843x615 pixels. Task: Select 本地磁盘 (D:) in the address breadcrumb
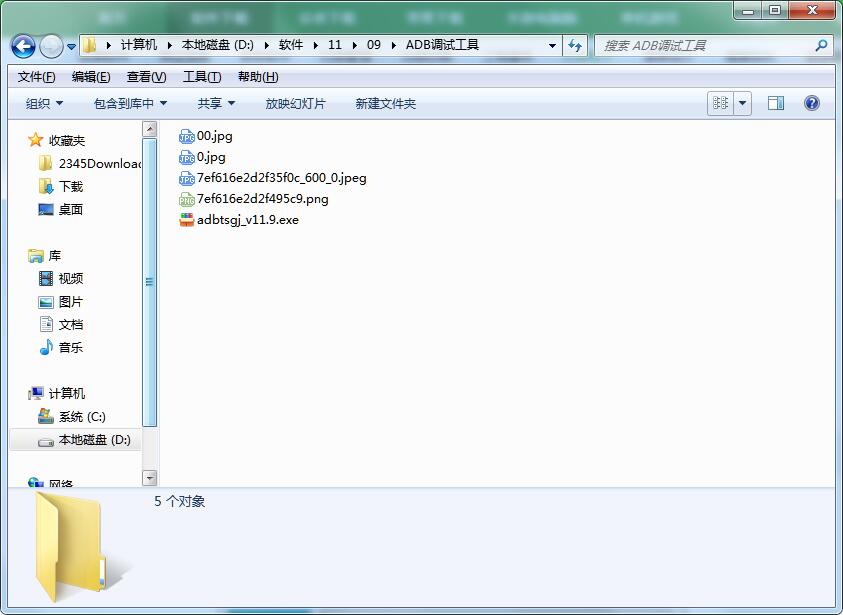click(x=217, y=45)
